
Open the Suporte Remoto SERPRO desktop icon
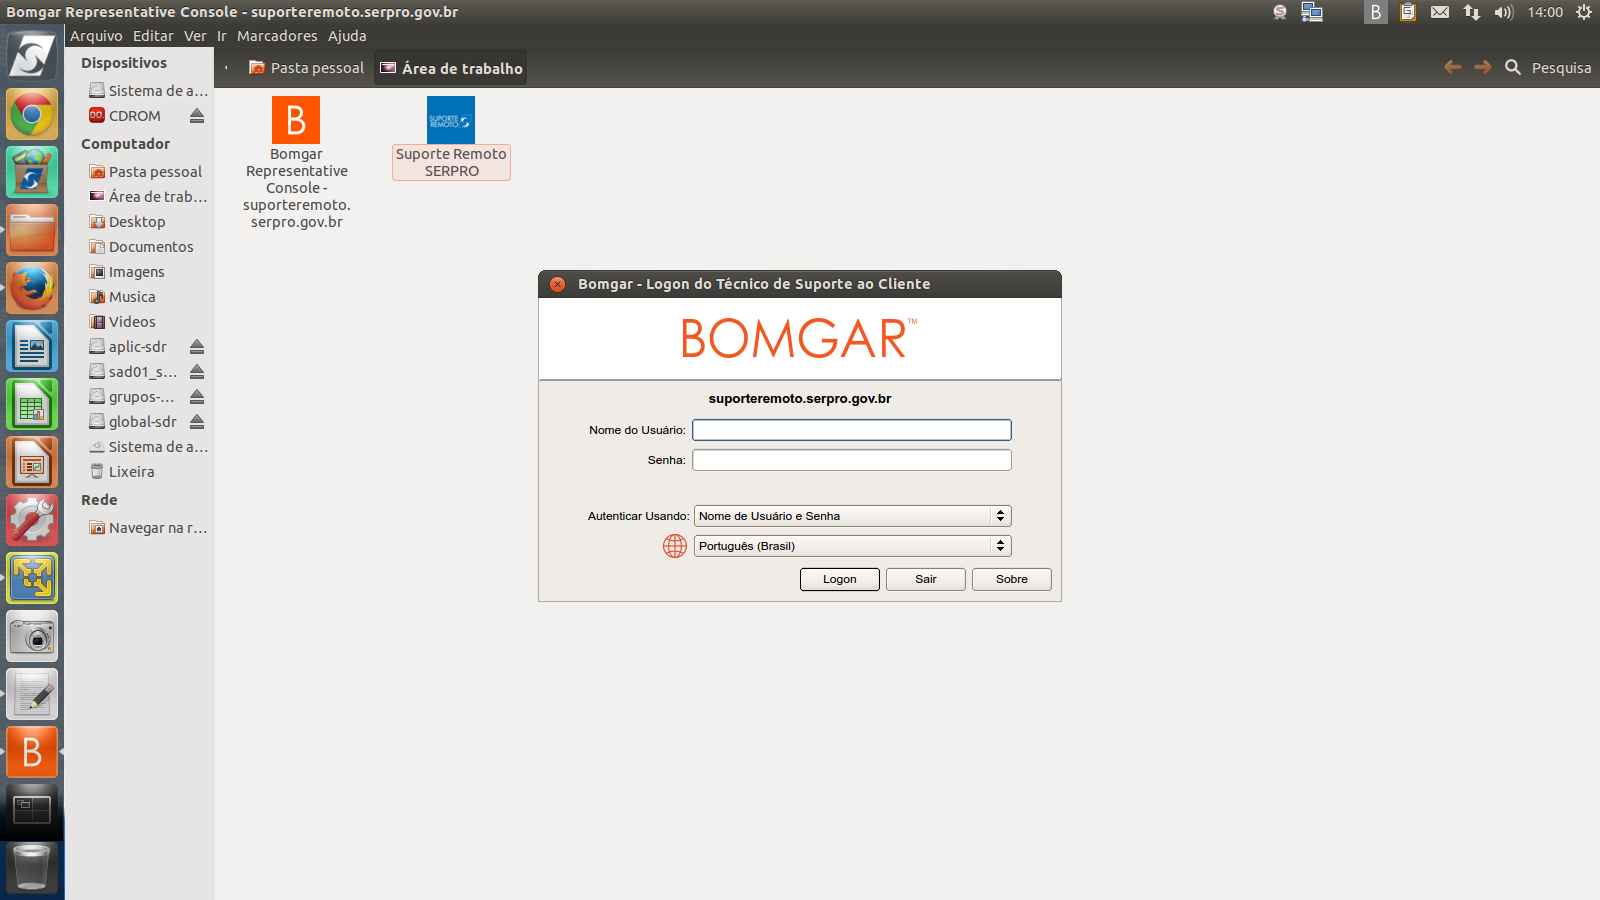click(x=450, y=121)
